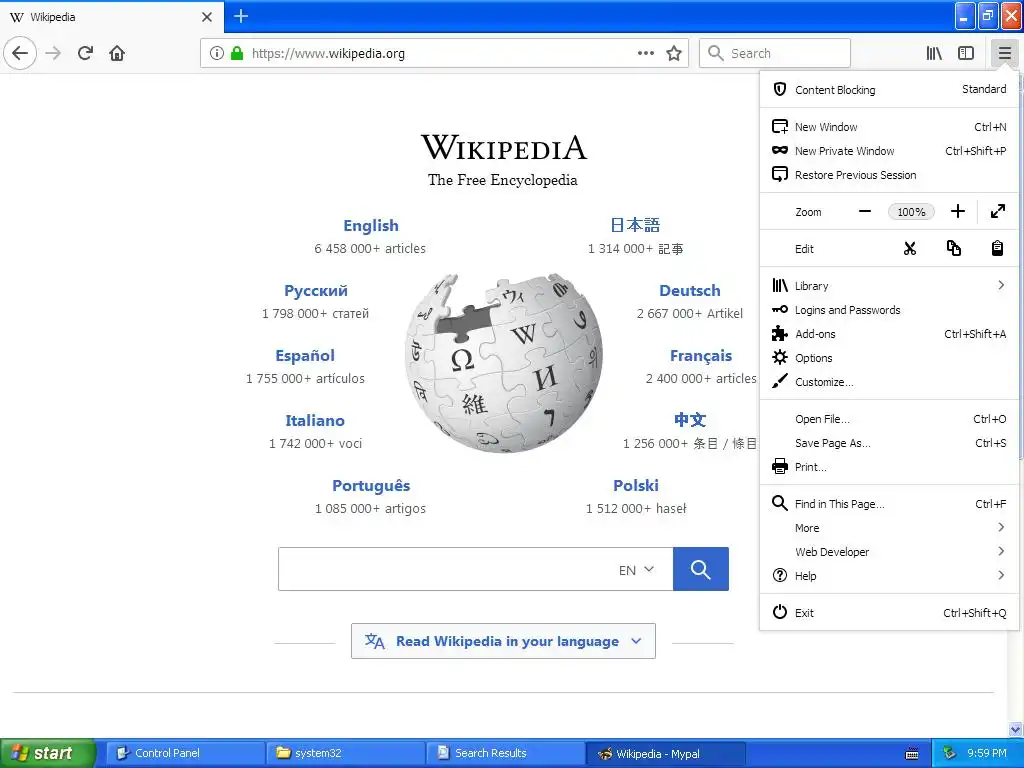Expand the More submenu
The image size is (1024, 768).
889,528
